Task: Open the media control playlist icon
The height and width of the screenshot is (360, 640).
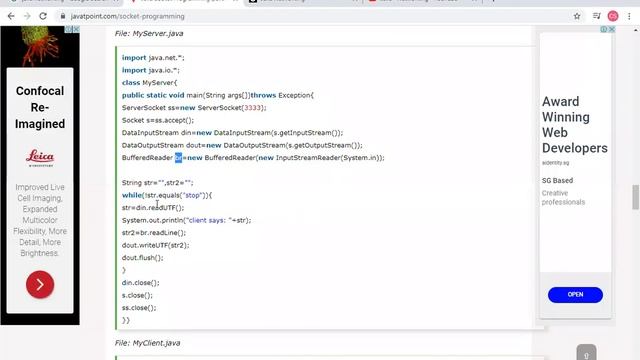Action: [x=596, y=16]
